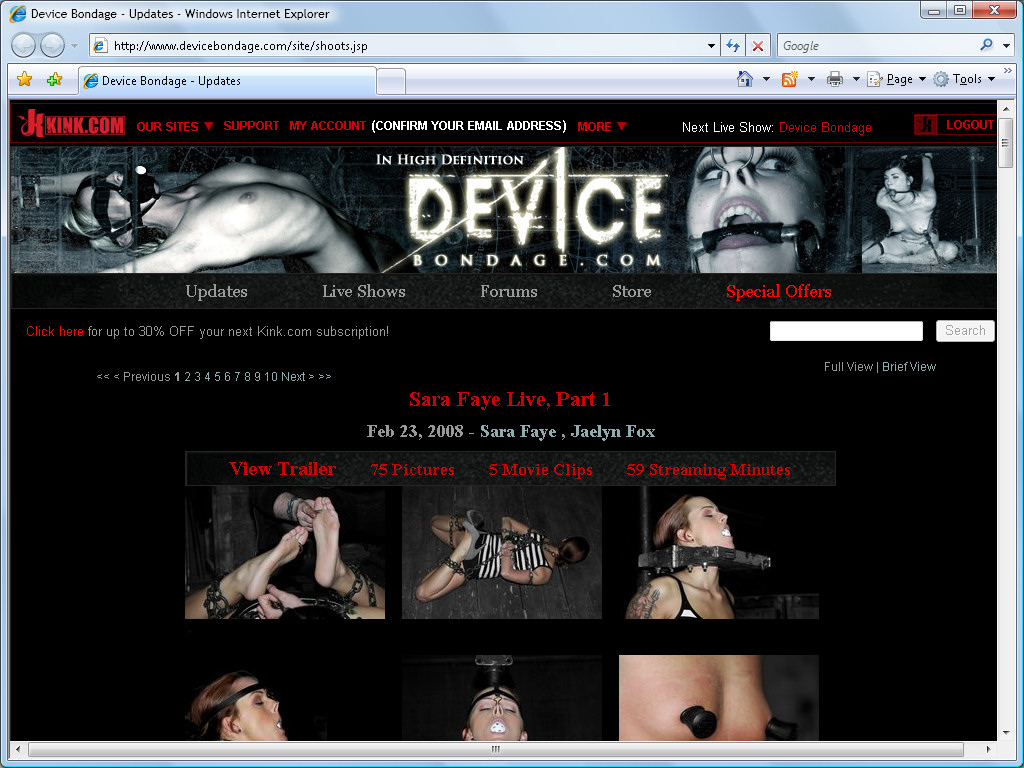Open the Tools menu
This screenshot has height=768, width=1024.
964,79
